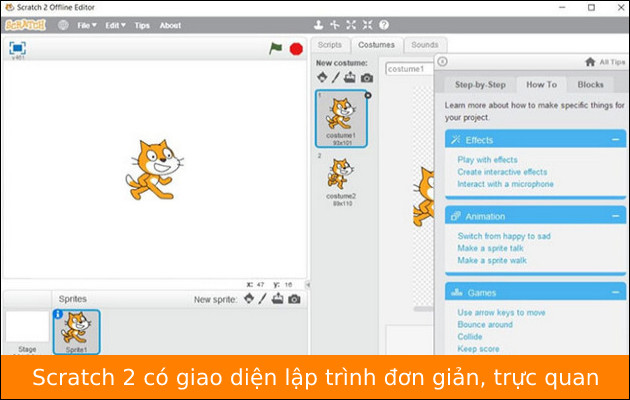Choose new costume from library
The height and width of the screenshot is (400, 630).
[x=322, y=77]
